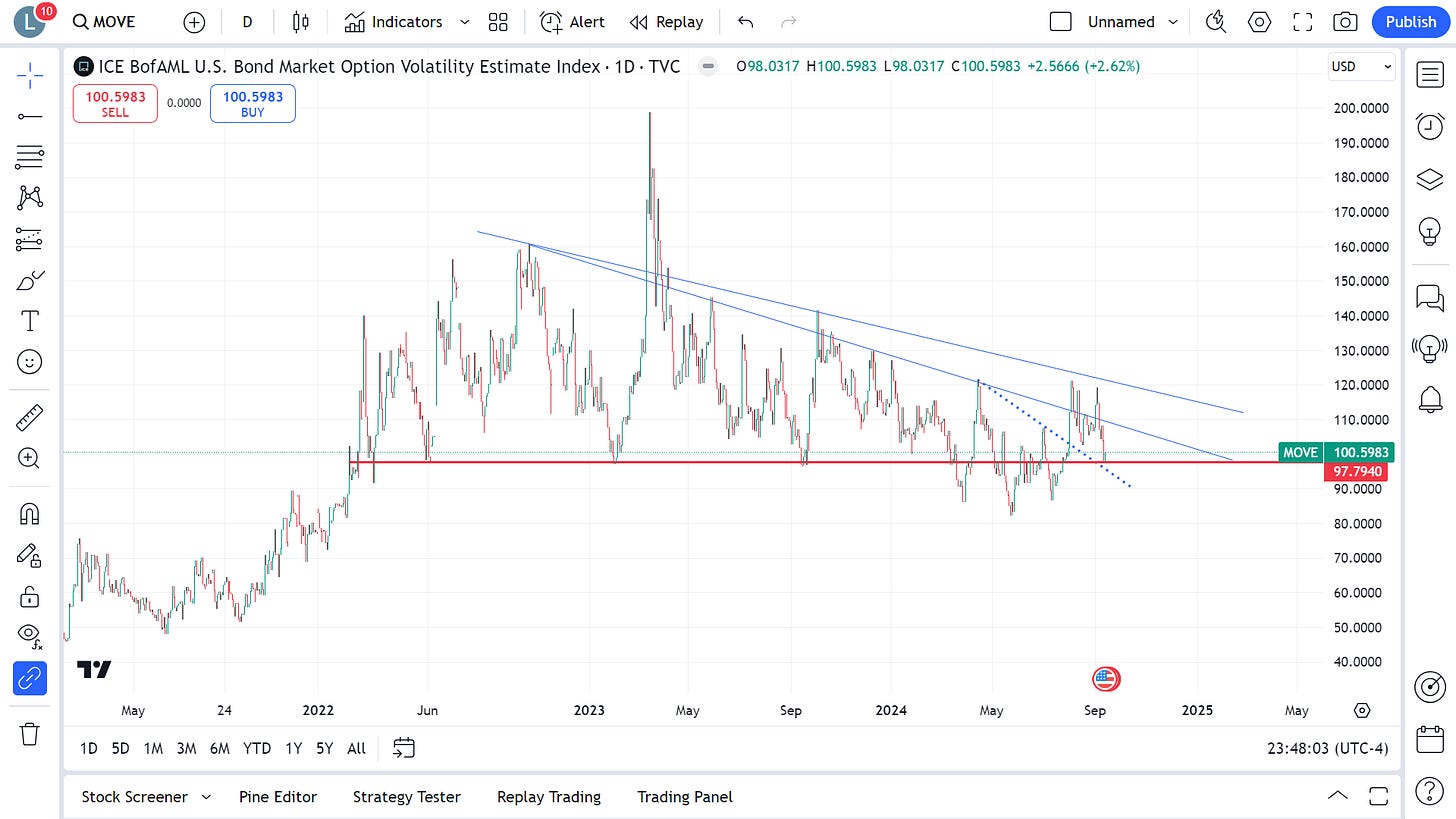1456x819 pixels.
Task: Open the watchlist panel
Action: coord(1430,74)
